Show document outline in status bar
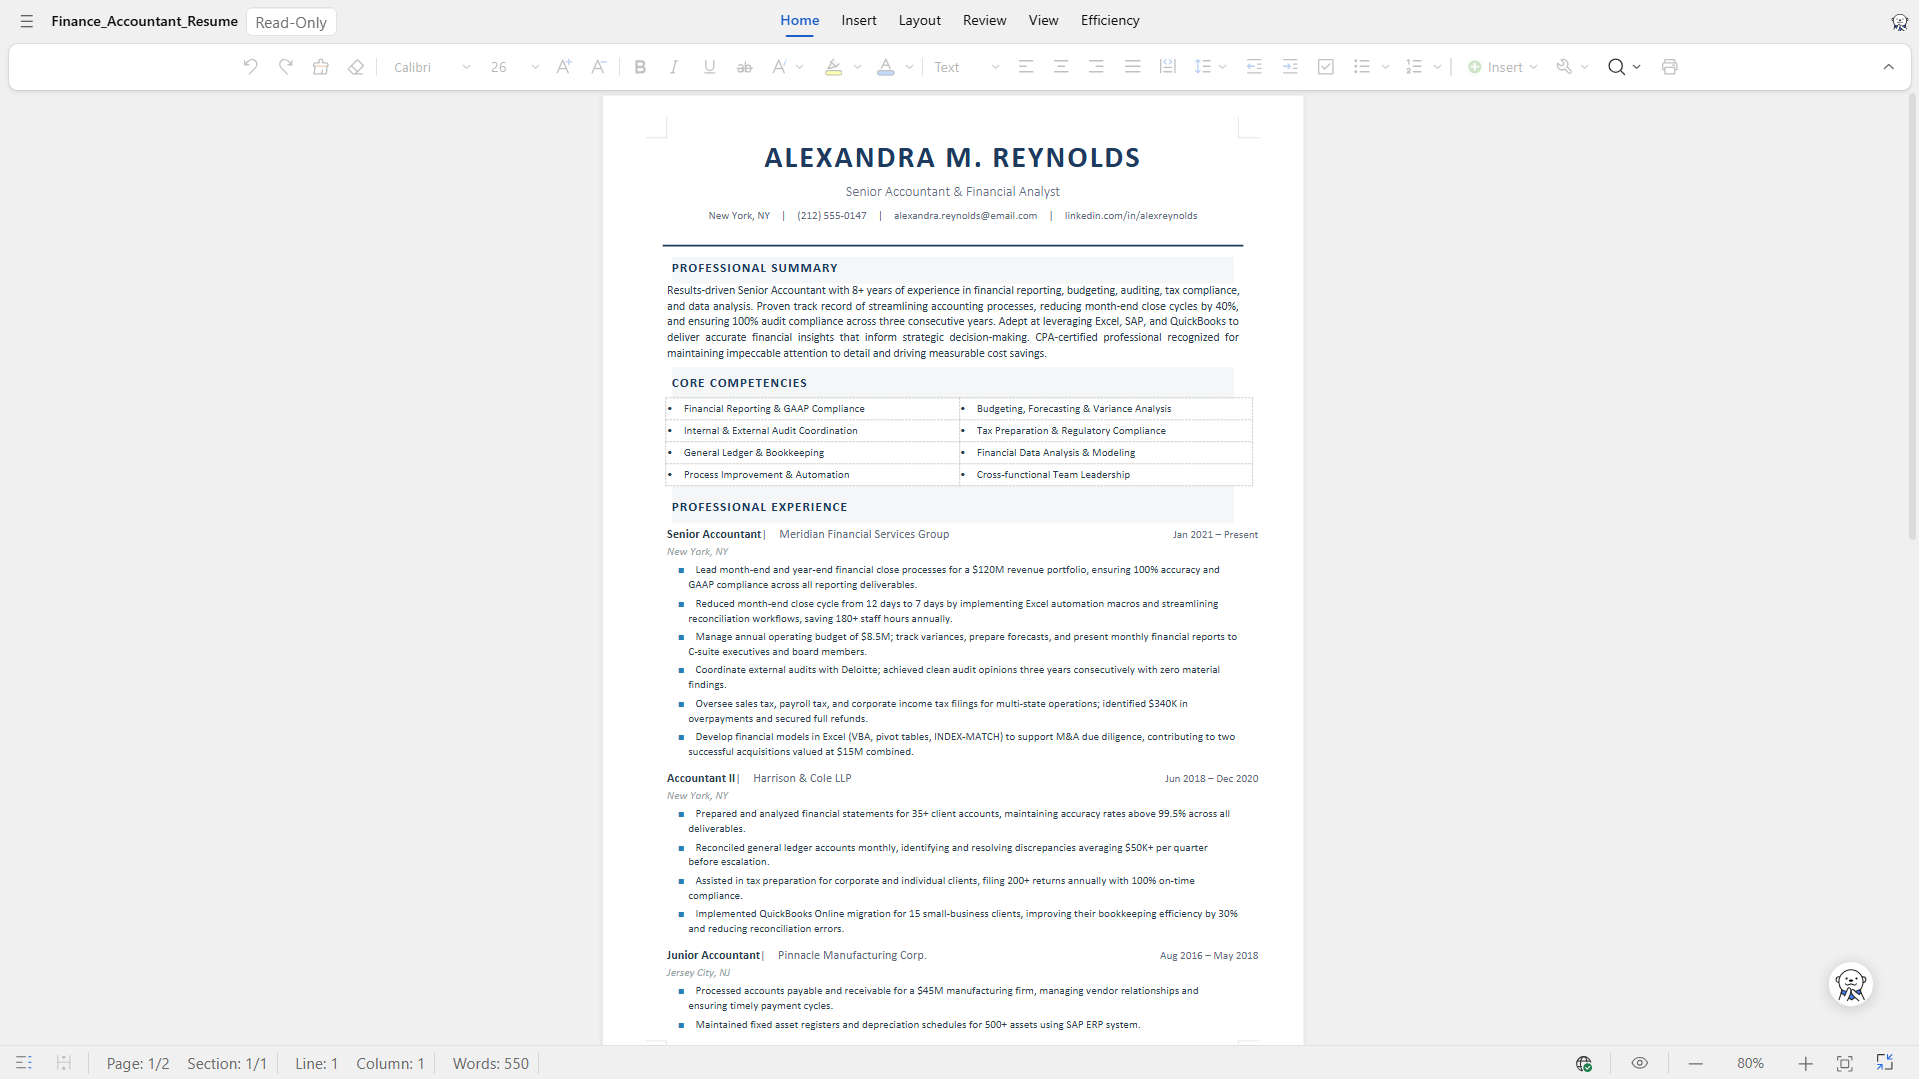1919x1079 pixels. [x=24, y=1063]
